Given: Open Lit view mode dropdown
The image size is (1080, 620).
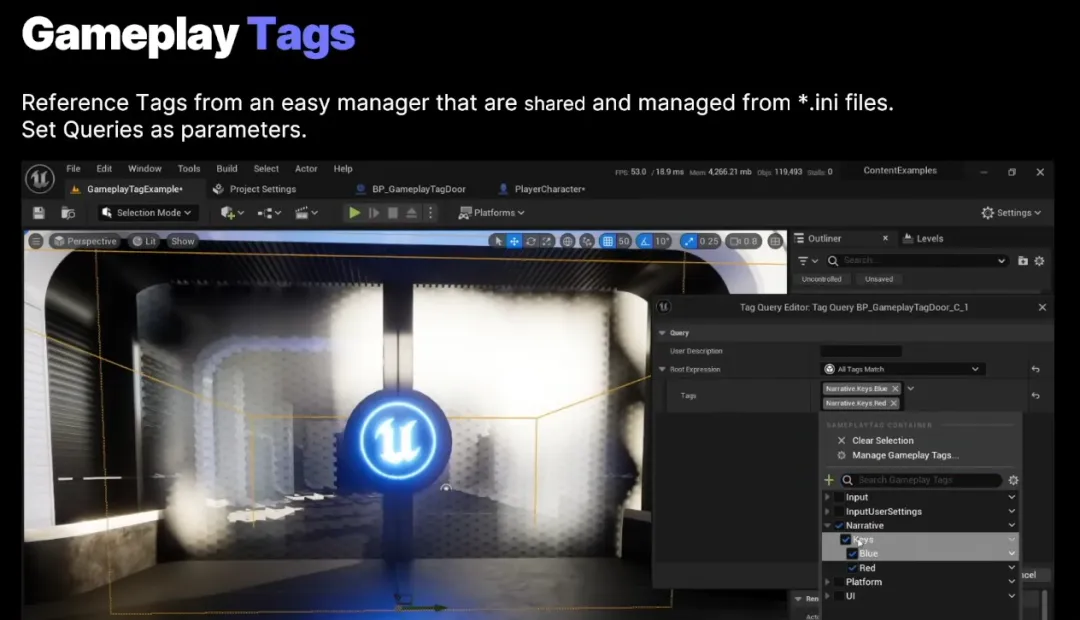Looking at the screenshot, I should coord(144,241).
